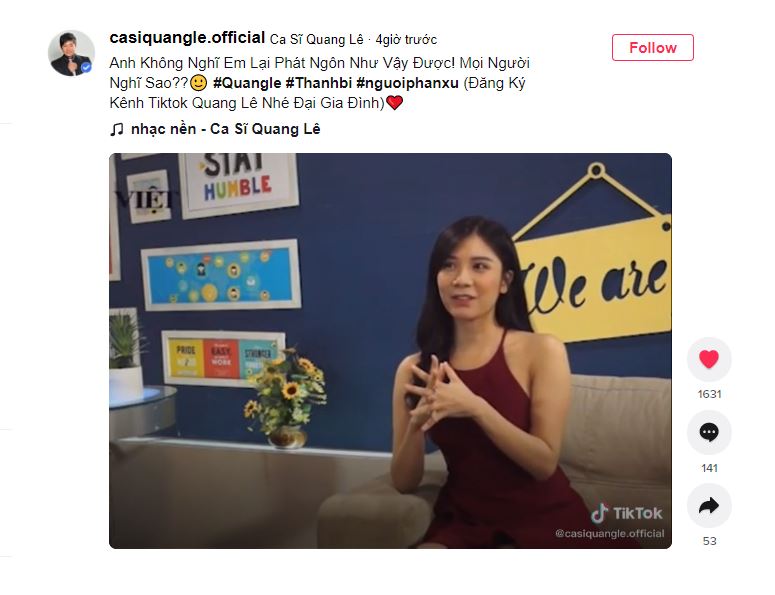The height and width of the screenshot is (595, 775).
Task: Share the video using arrow icon
Action: pos(709,506)
